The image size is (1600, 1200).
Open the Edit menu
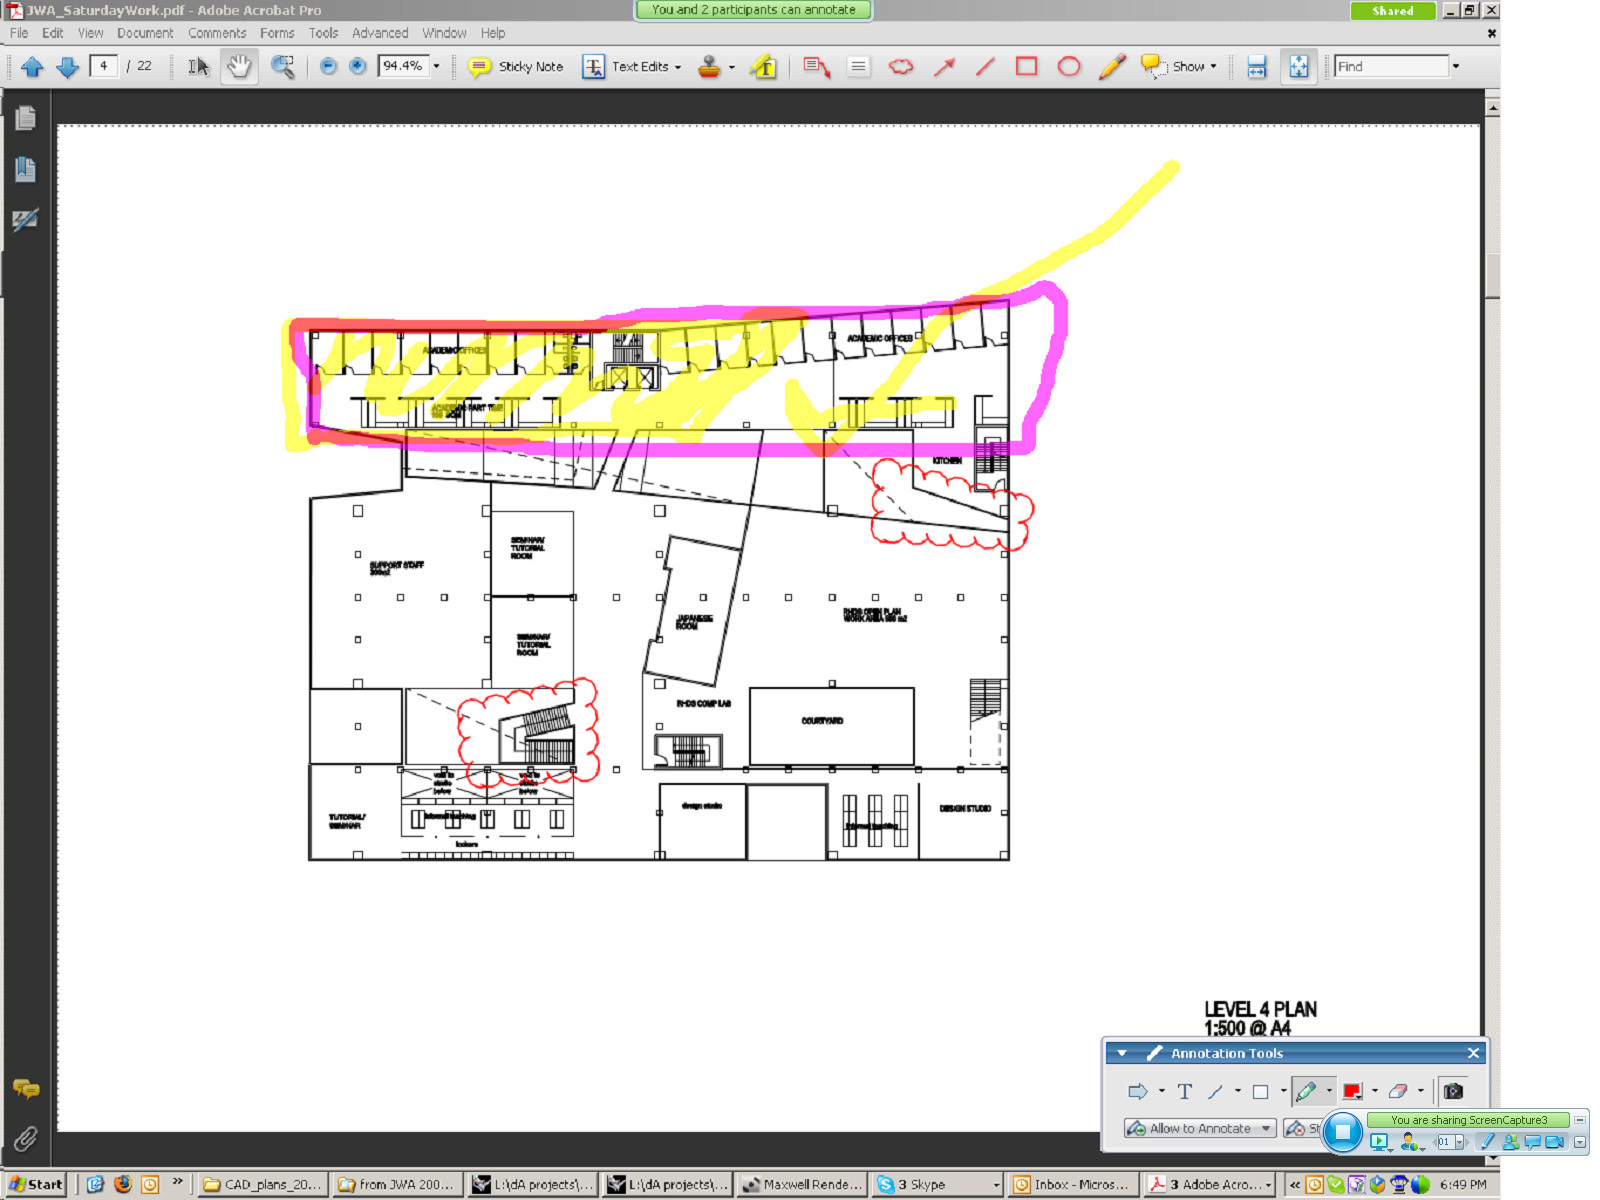click(x=53, y=33)
